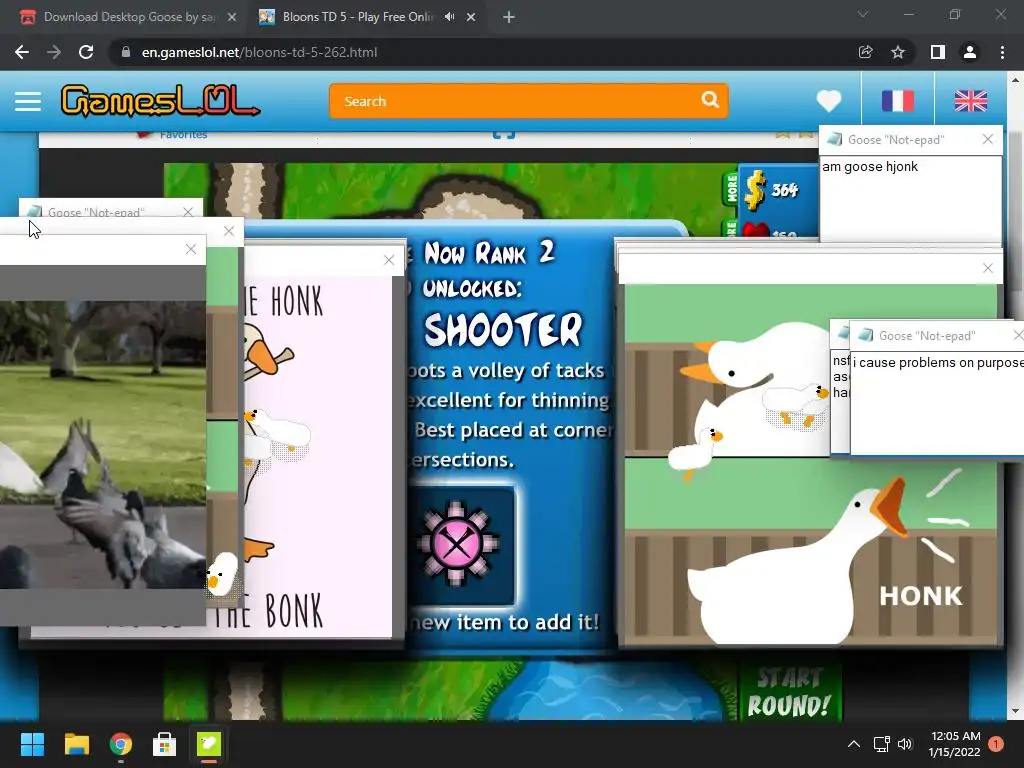
Task: Open Chrome three-dot menu
Action: 1002,52
